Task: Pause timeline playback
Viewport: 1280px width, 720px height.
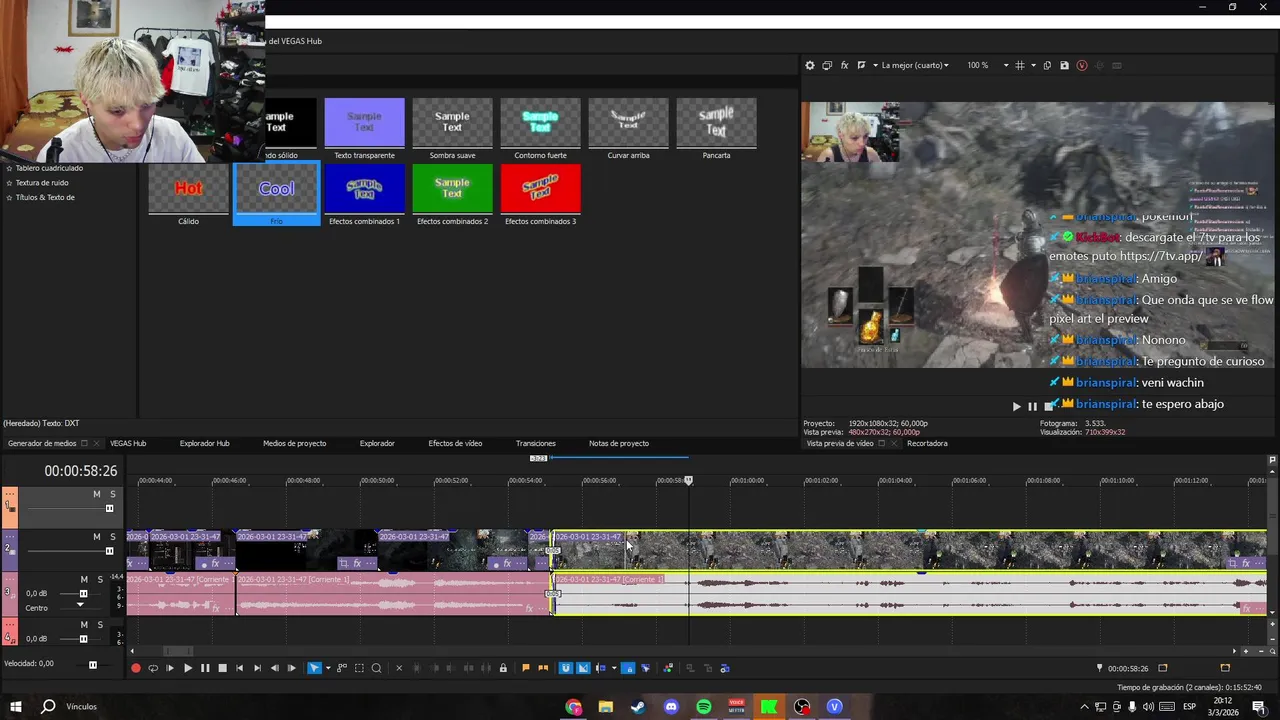Action: pyautogui.click(x=205, y=668)
